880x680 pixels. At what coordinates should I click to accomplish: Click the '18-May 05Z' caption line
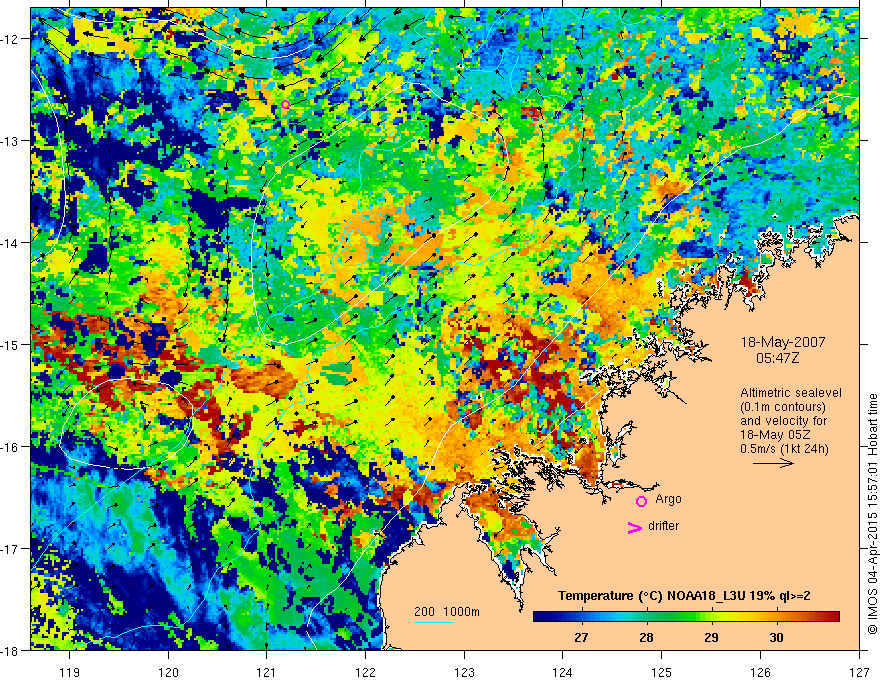pos(774,435)
